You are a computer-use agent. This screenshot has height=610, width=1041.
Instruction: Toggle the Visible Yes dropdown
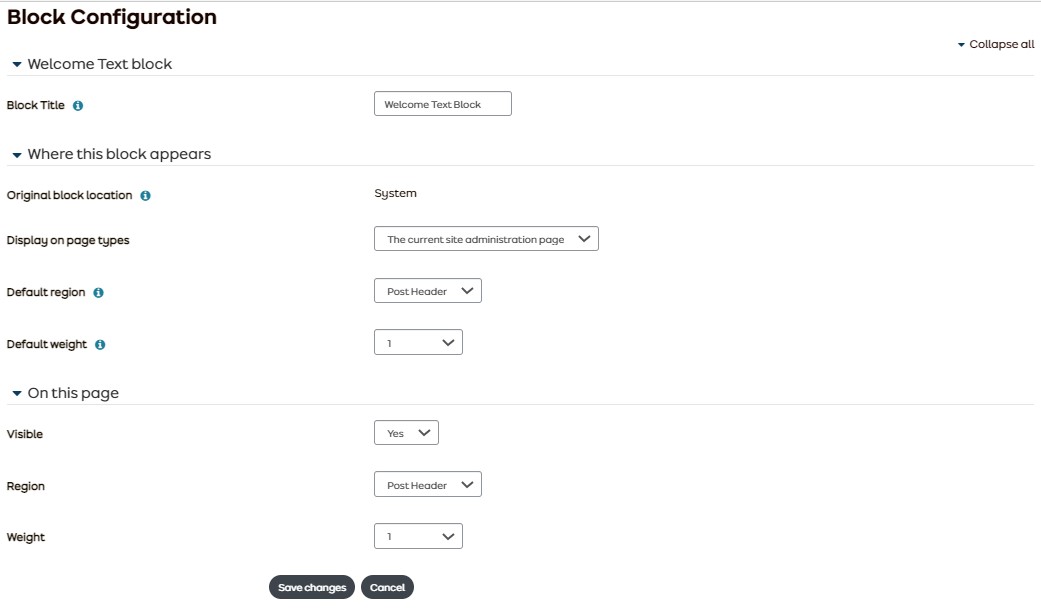(x=406, y=433)
